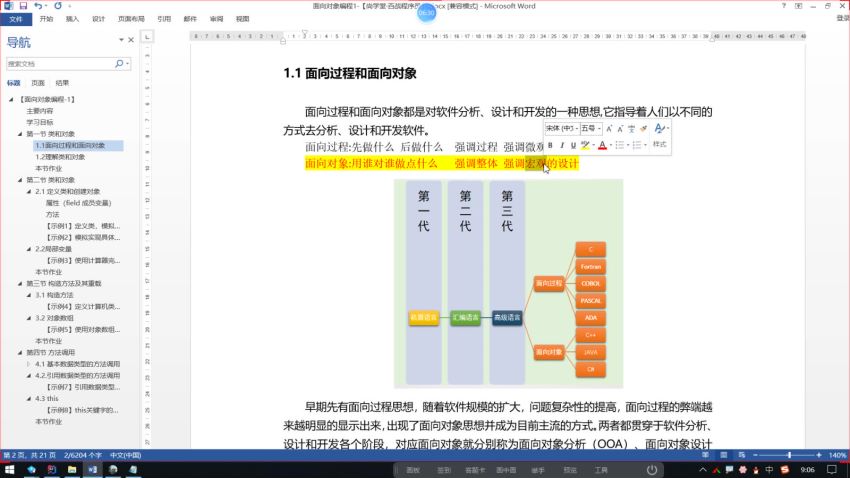Click the Redo icon in quick access toolbar
The image size is (850, 478).
[x=58, y=6]
